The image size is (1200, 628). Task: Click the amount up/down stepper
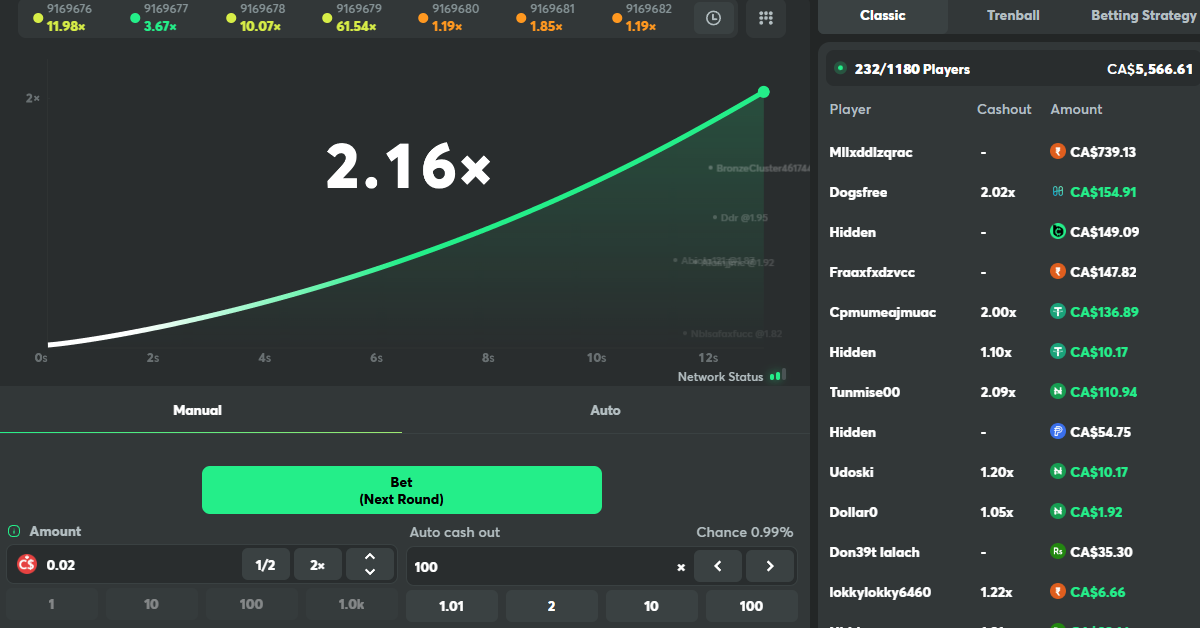[370, 565]
